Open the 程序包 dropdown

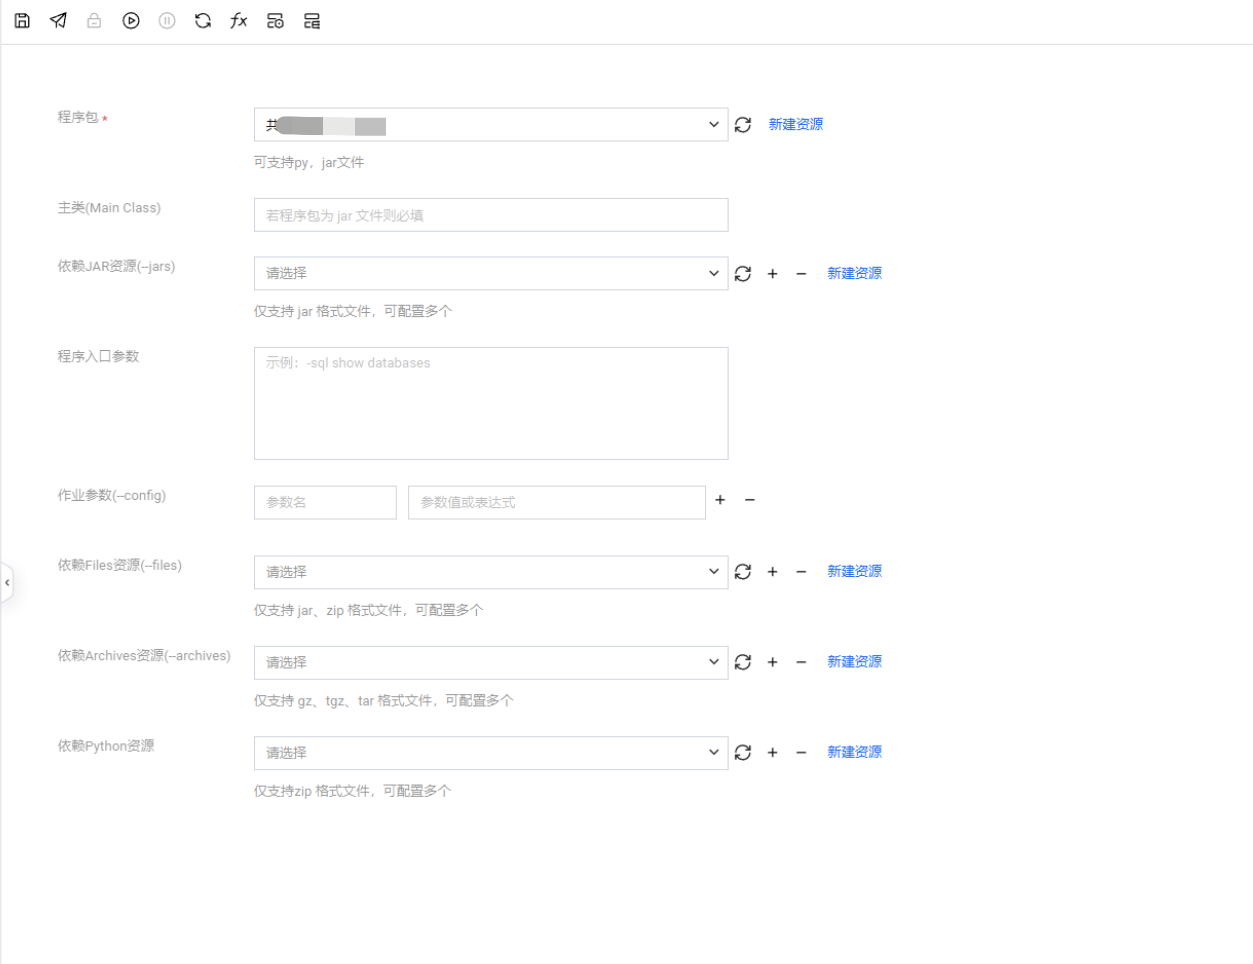pos(491,124)
